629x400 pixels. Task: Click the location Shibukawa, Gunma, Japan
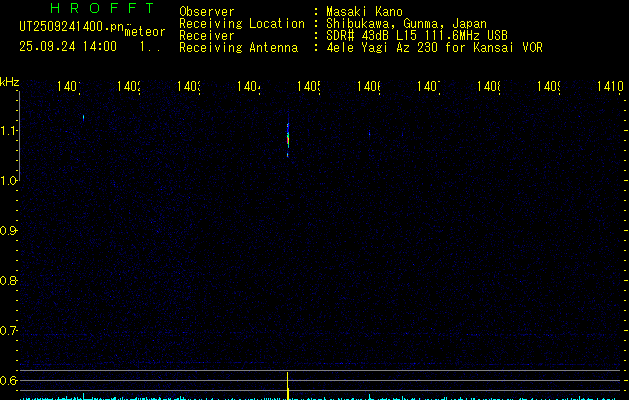tap(406, 24)
